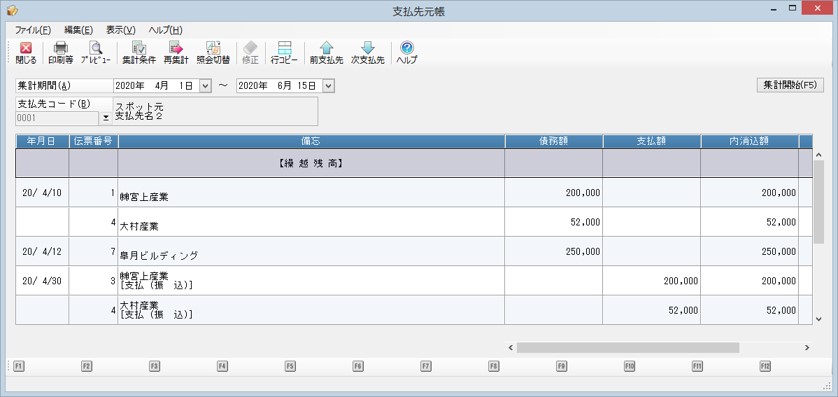Click the 照会切替 toggle icon
This screenshot has height=397, width=838.
pos(213,53)
